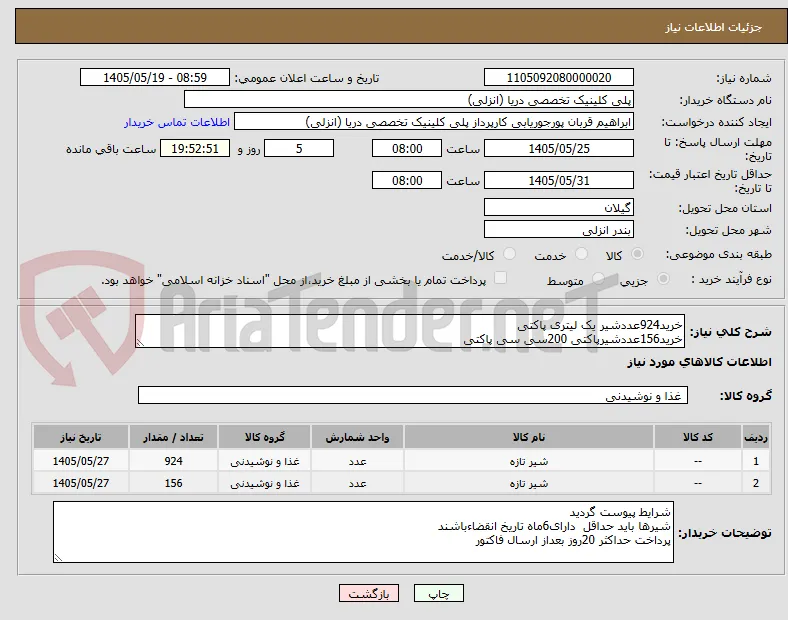Click the general need description textarea
Screen dimensions: 788x620
pyautogui.click(x=410, y=331)
